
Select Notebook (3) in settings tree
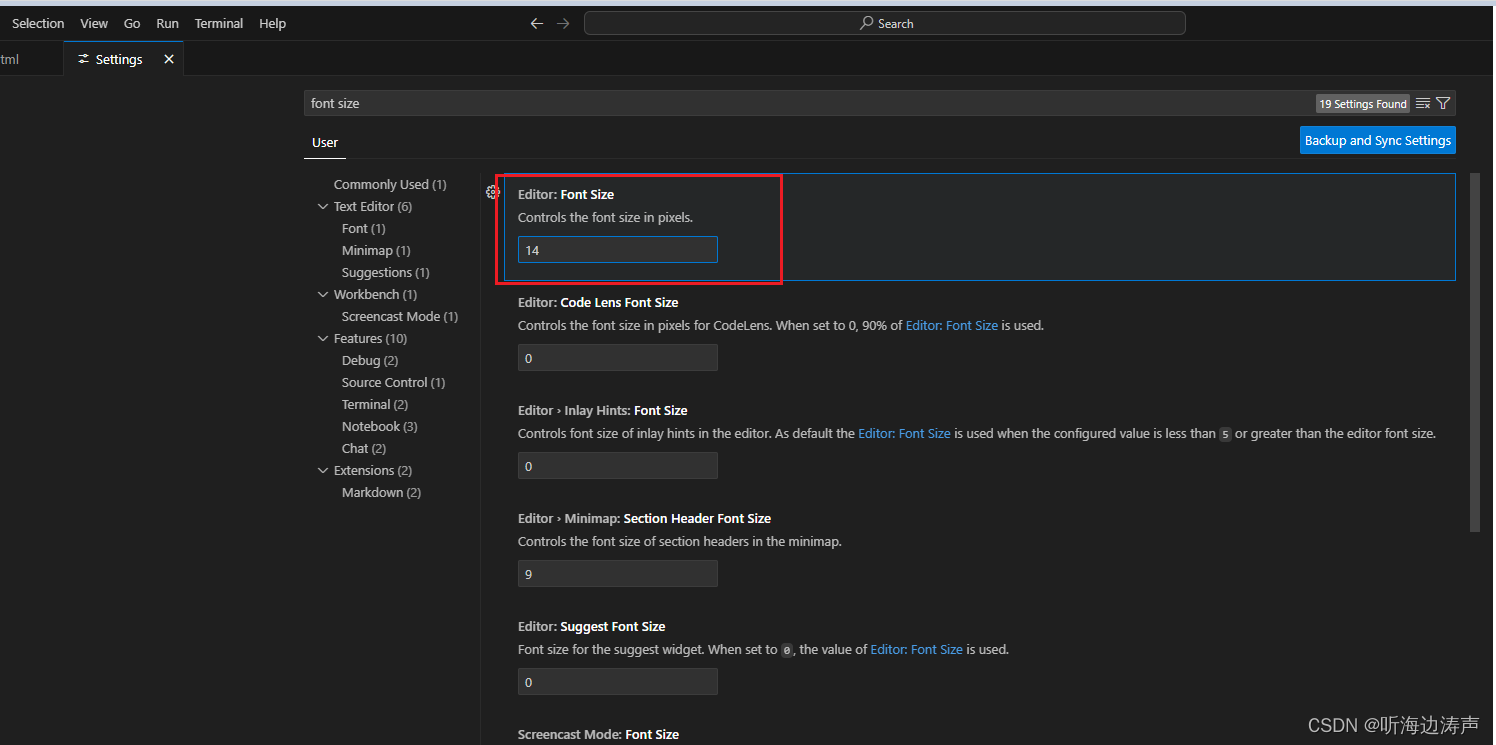point(380,426)
